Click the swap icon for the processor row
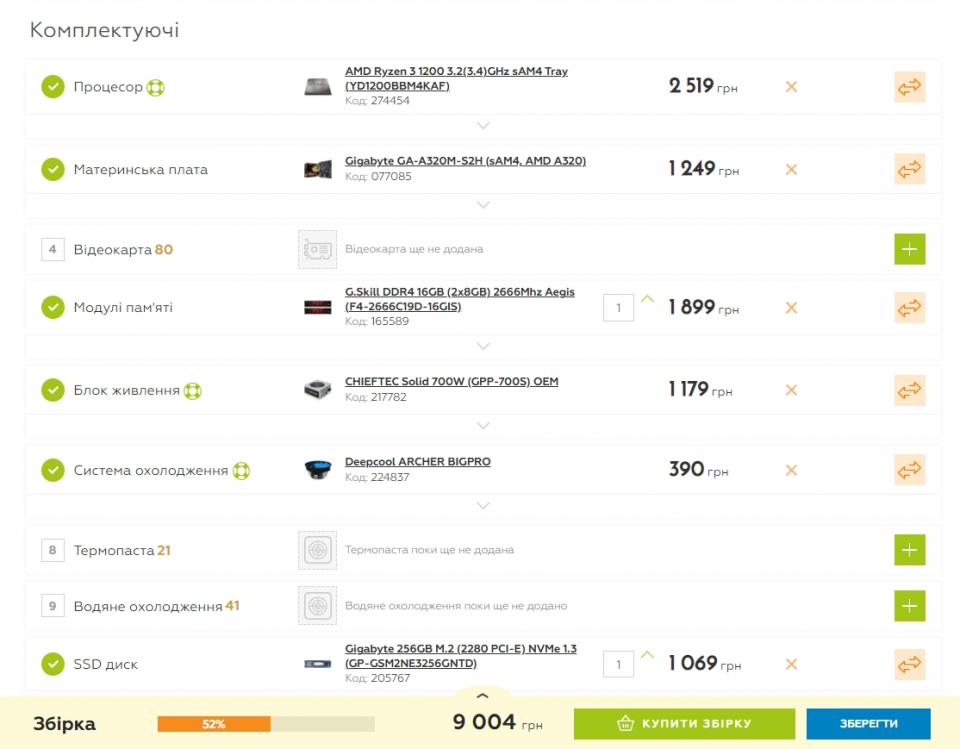 pos(909,87)
